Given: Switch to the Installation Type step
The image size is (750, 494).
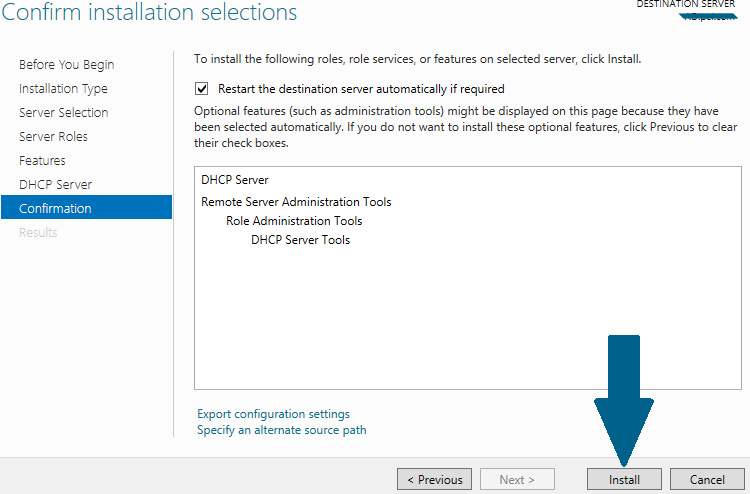Looking at the screenshot, I should pos(63,89).
